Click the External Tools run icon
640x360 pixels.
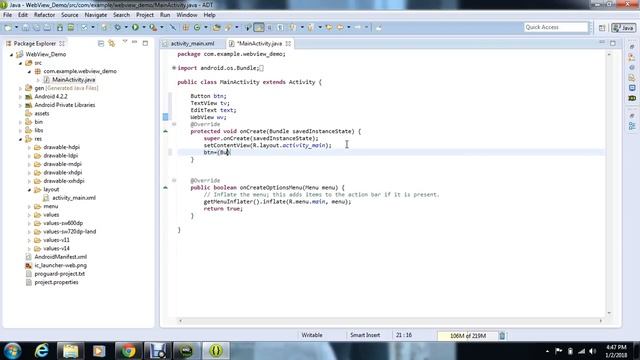pos(153,27)
